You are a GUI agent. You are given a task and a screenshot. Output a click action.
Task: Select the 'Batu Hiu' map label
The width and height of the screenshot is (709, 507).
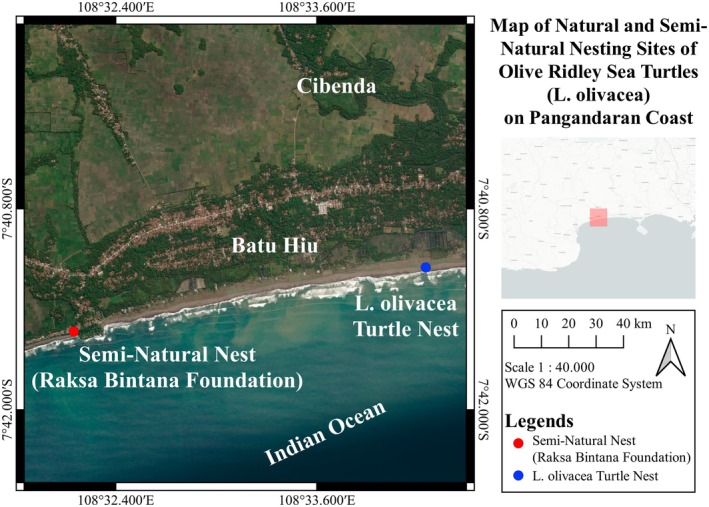click(x=275, y=246)
